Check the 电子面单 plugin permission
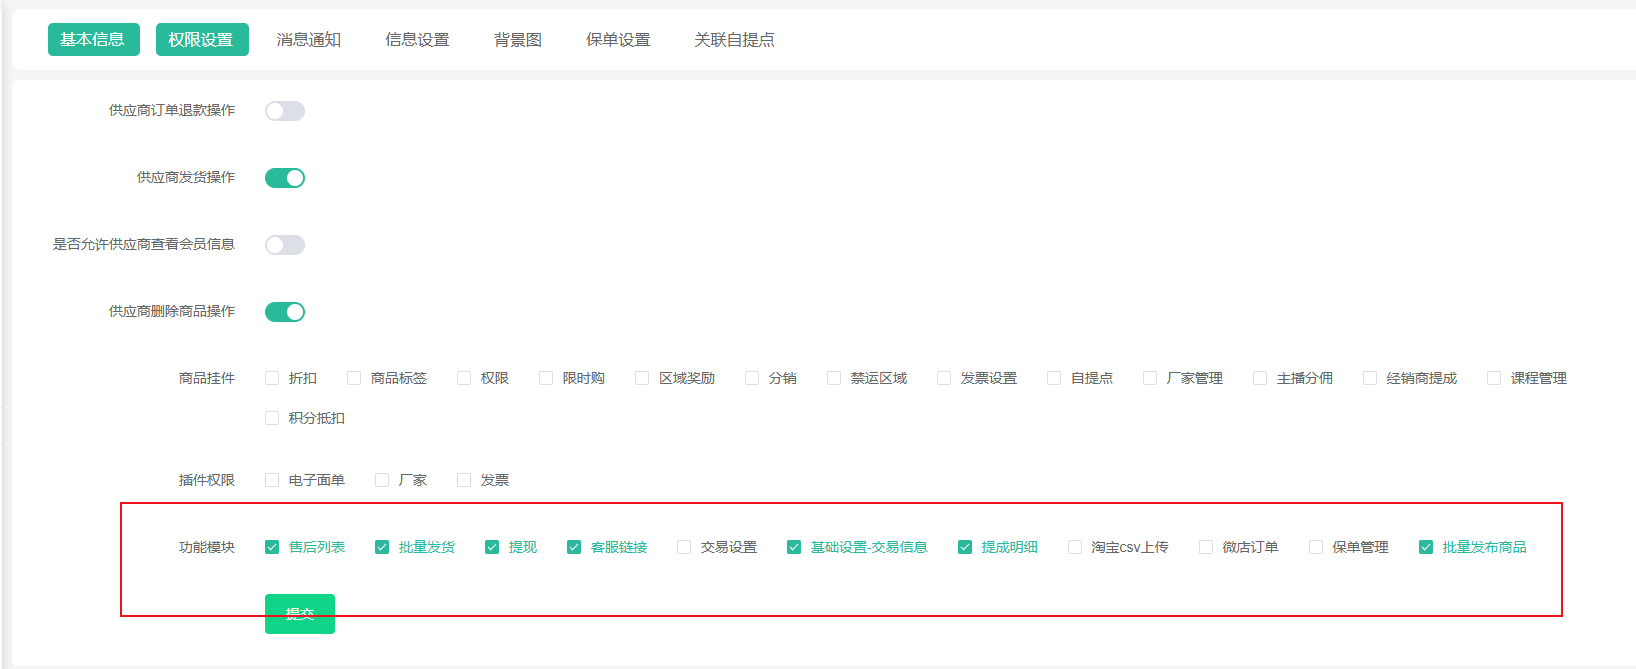This screenshot has height=669, width=1636. point(272,480)
